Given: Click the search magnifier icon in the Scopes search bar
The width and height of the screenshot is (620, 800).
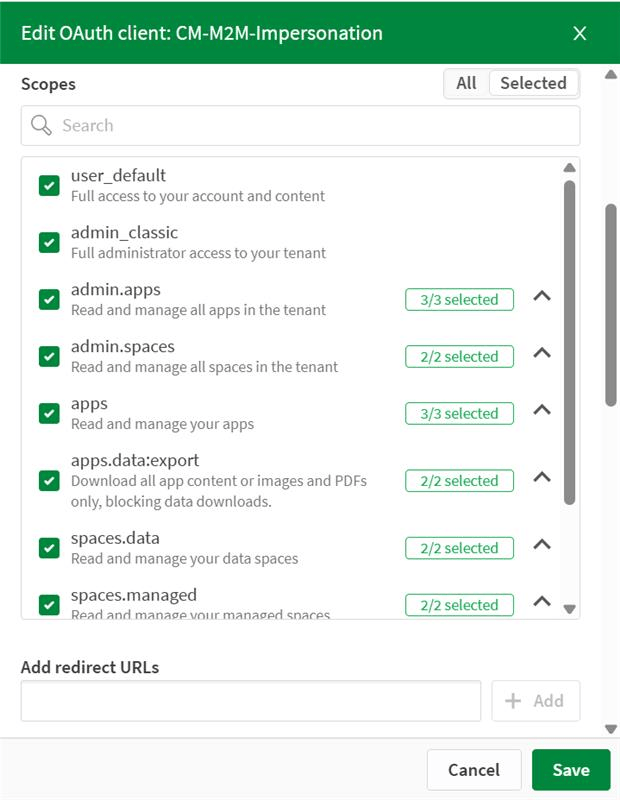Looking at the screenshot, I should click(x=40, y=125).
